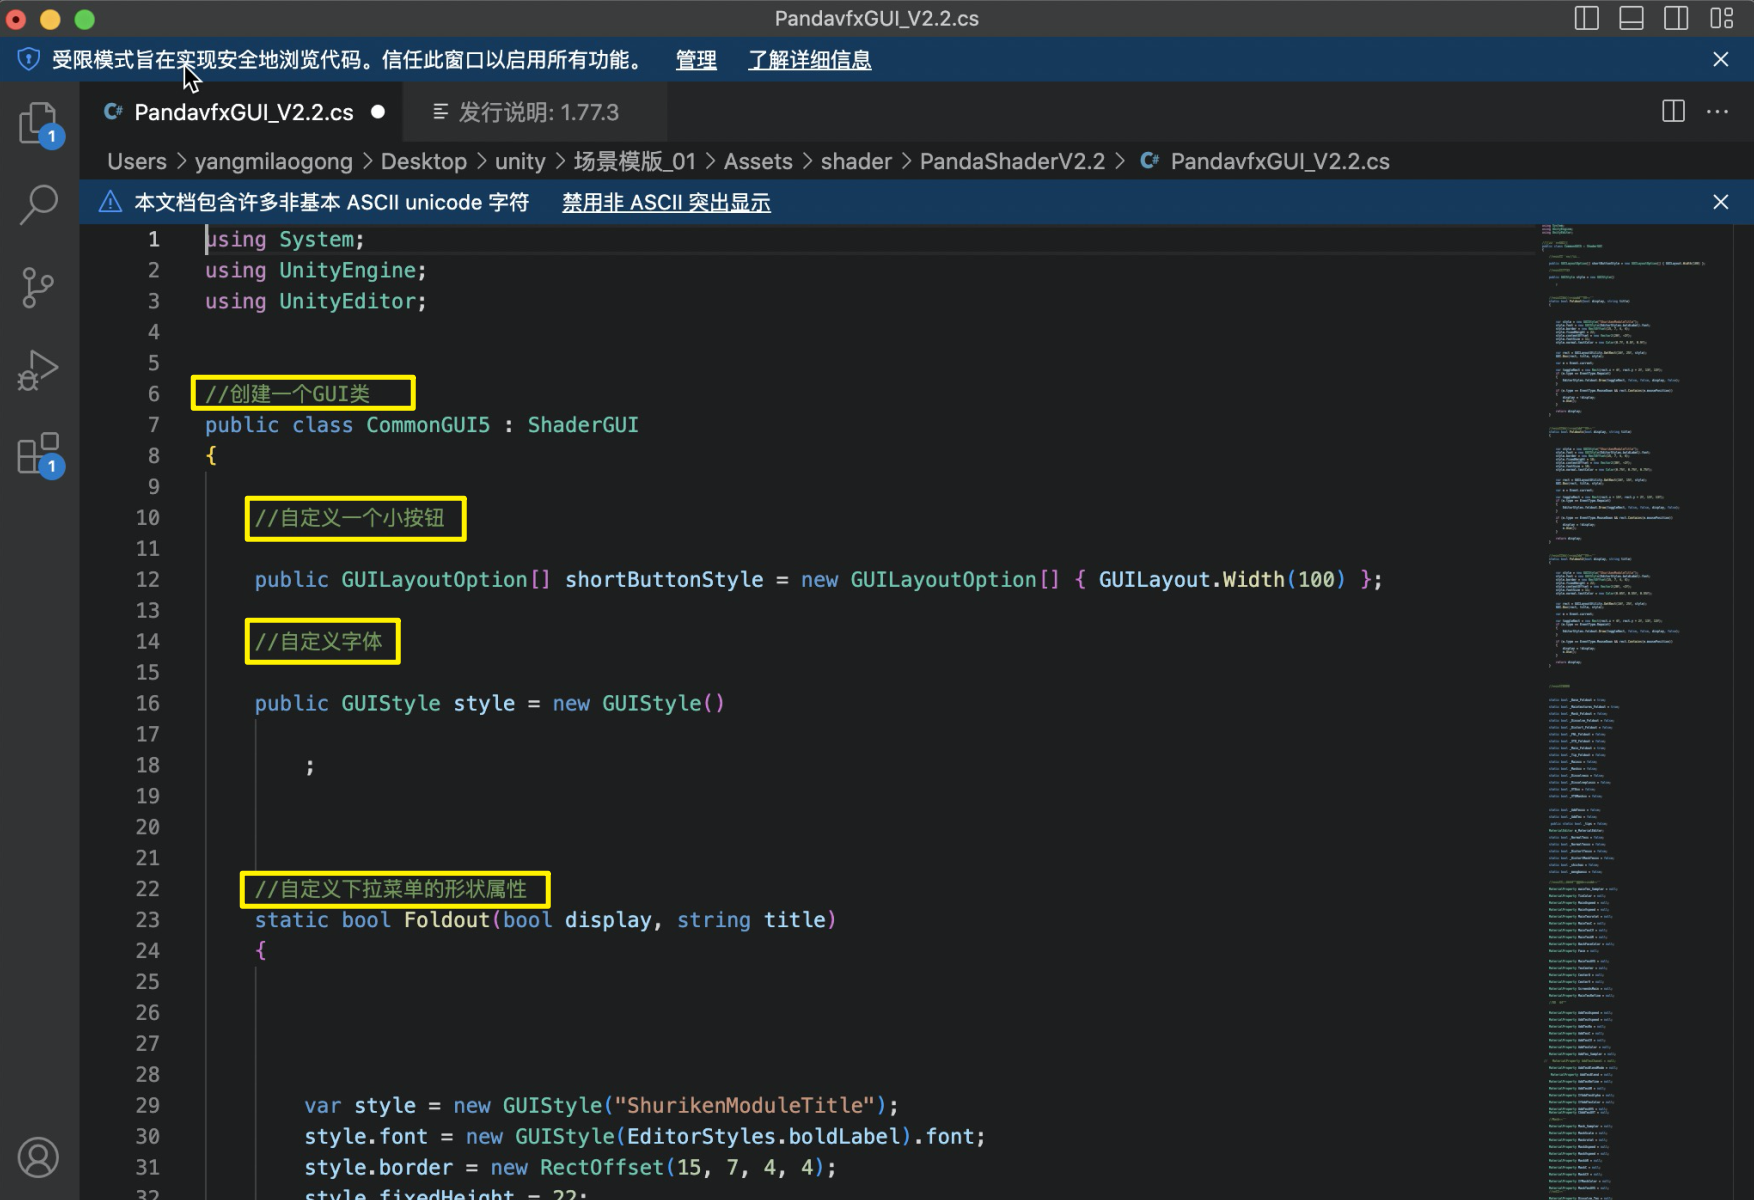Open the Explorer view in activity bar
1754x1200 pixels.
click(x=39, y=124)
